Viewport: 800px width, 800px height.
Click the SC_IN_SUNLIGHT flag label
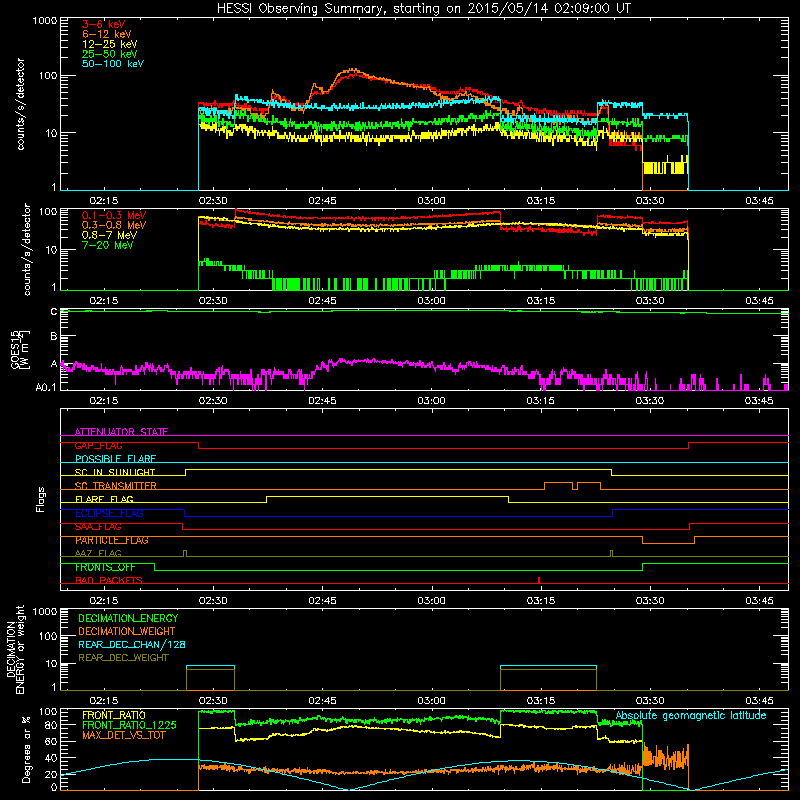pos(115,472)
